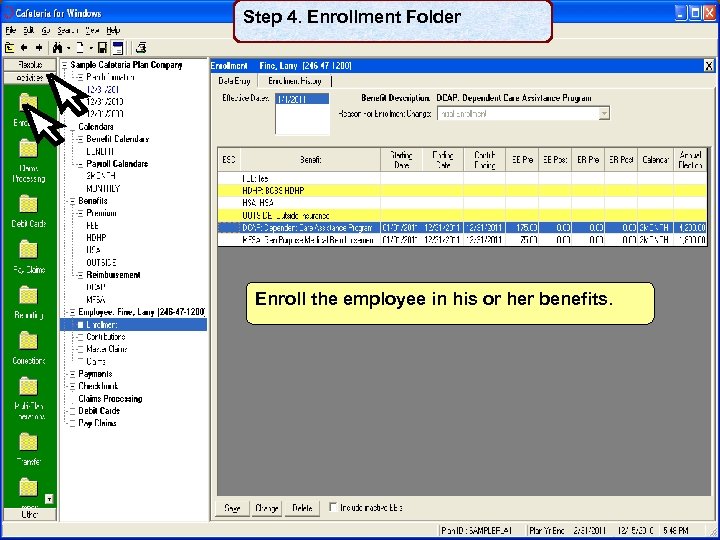Toggle Include inactive EEs checkbox
This screenshot has width=720, height=540.
click(333, 507)
